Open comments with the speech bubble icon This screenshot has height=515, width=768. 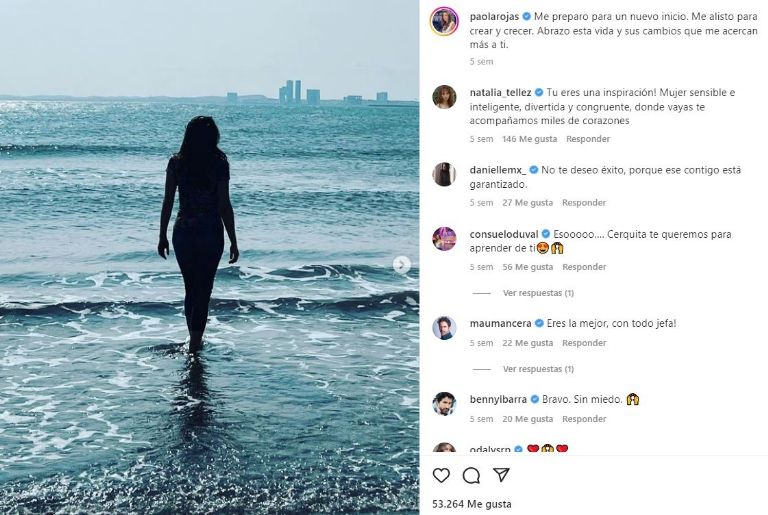[x=471, y=475]
